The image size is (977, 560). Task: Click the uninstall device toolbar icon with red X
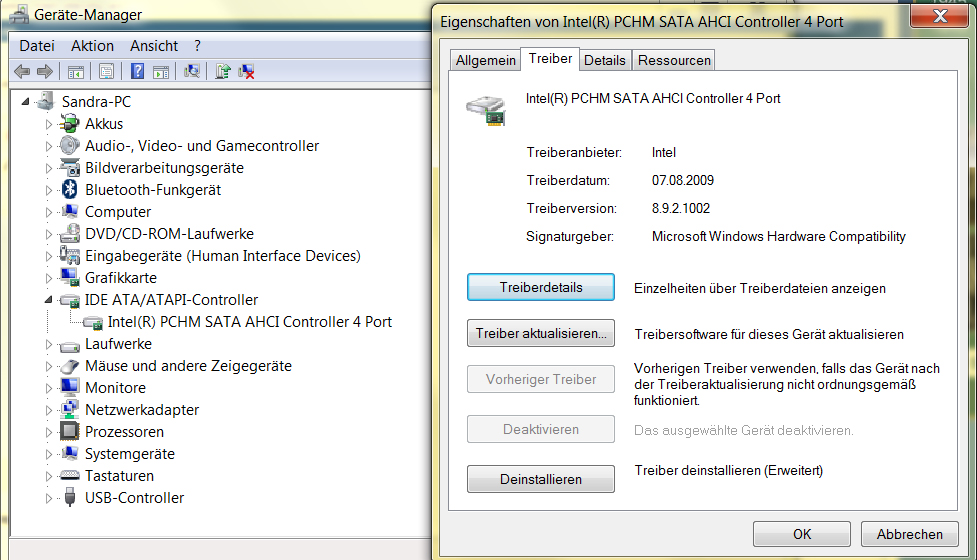tap(247, 72)
